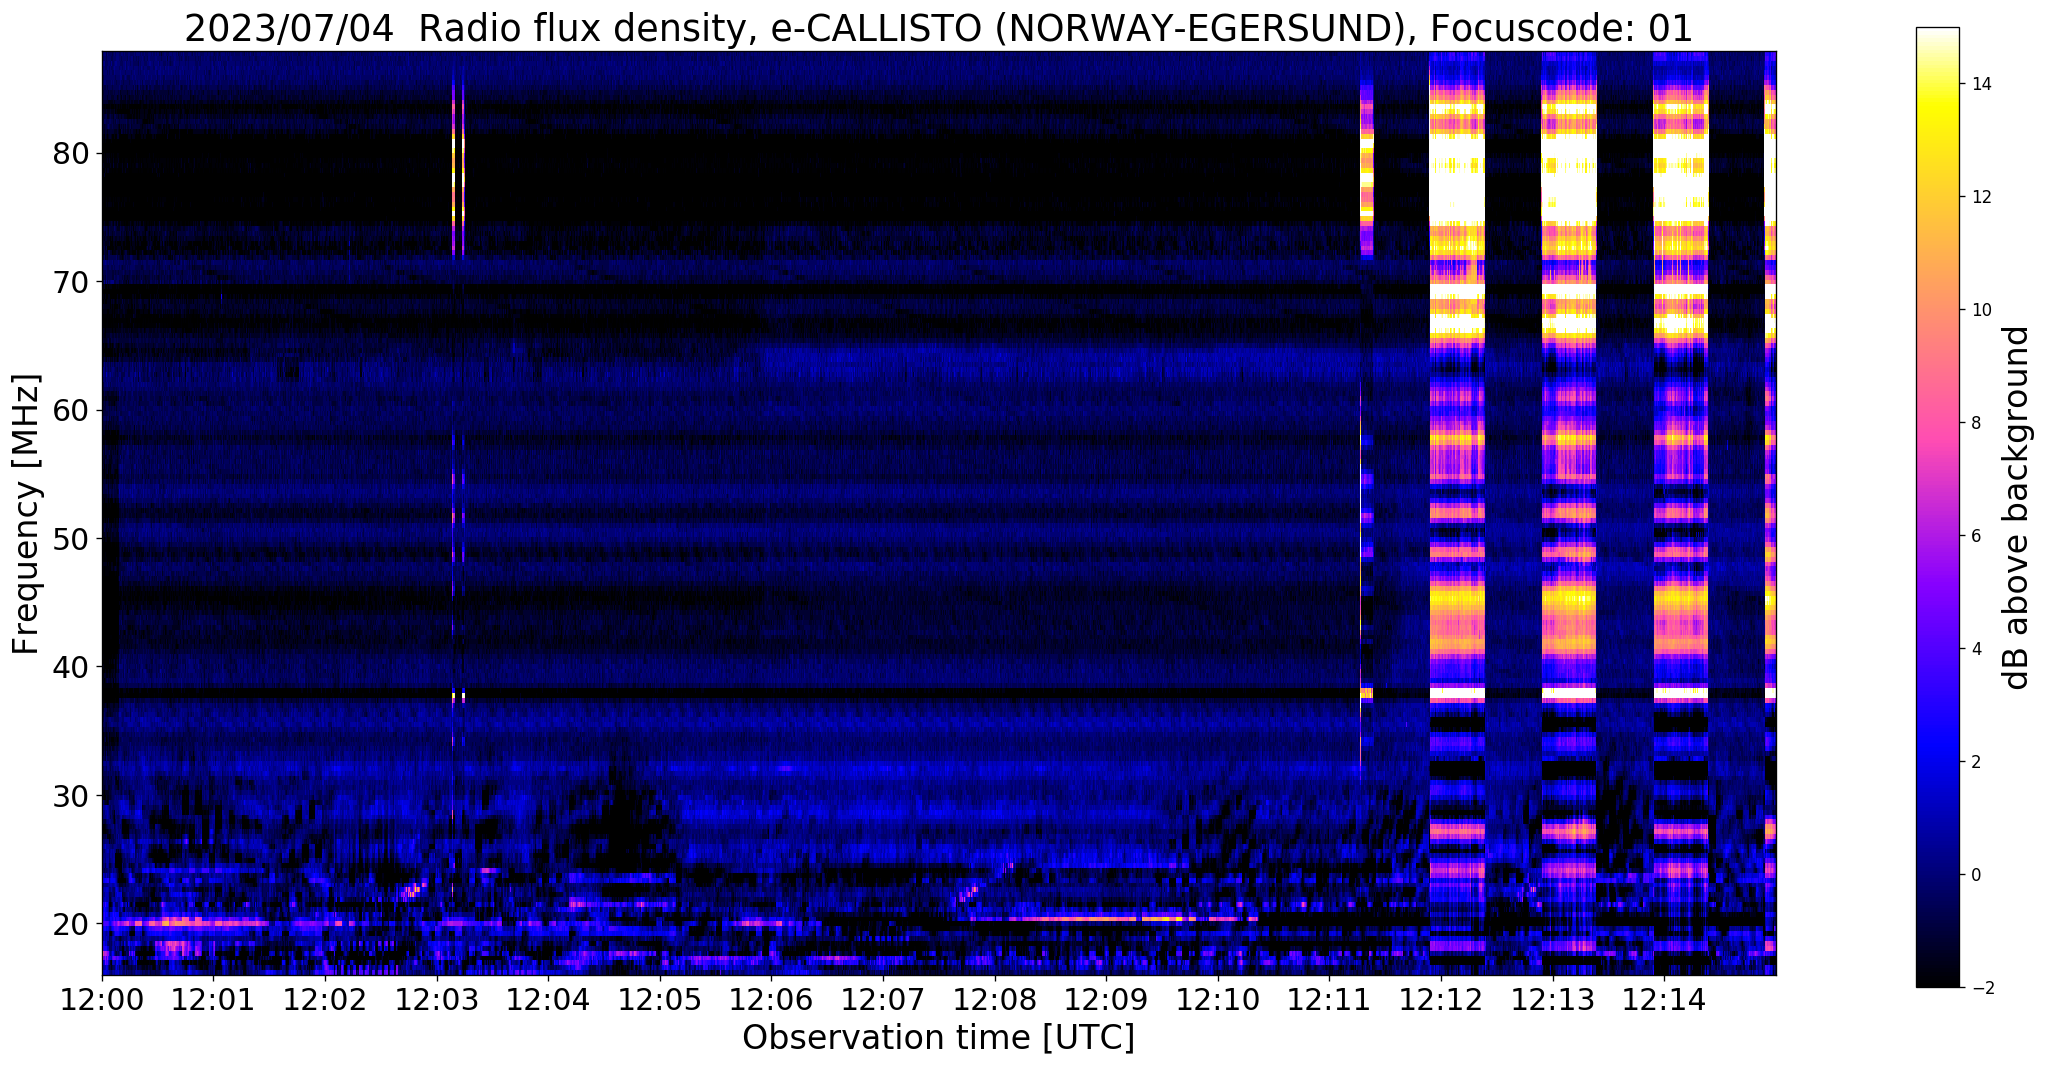Click the colorbar tick label 10
Image resolution: width=2047 pixels, height=1067 pixels.
[x=1981, y=310]
